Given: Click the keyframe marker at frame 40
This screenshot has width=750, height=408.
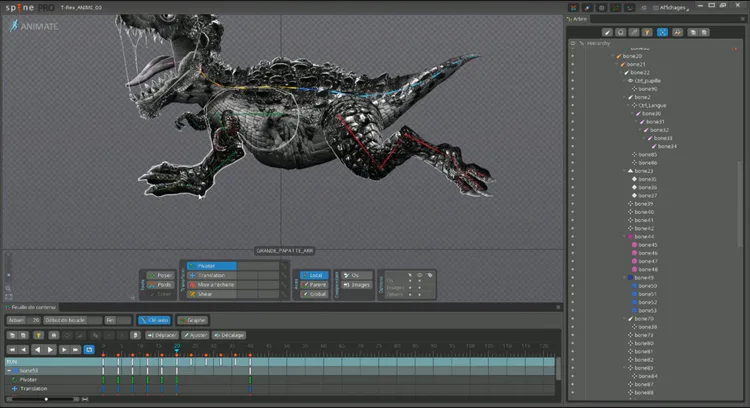Looking at the screenshot, I should (250, 355).
